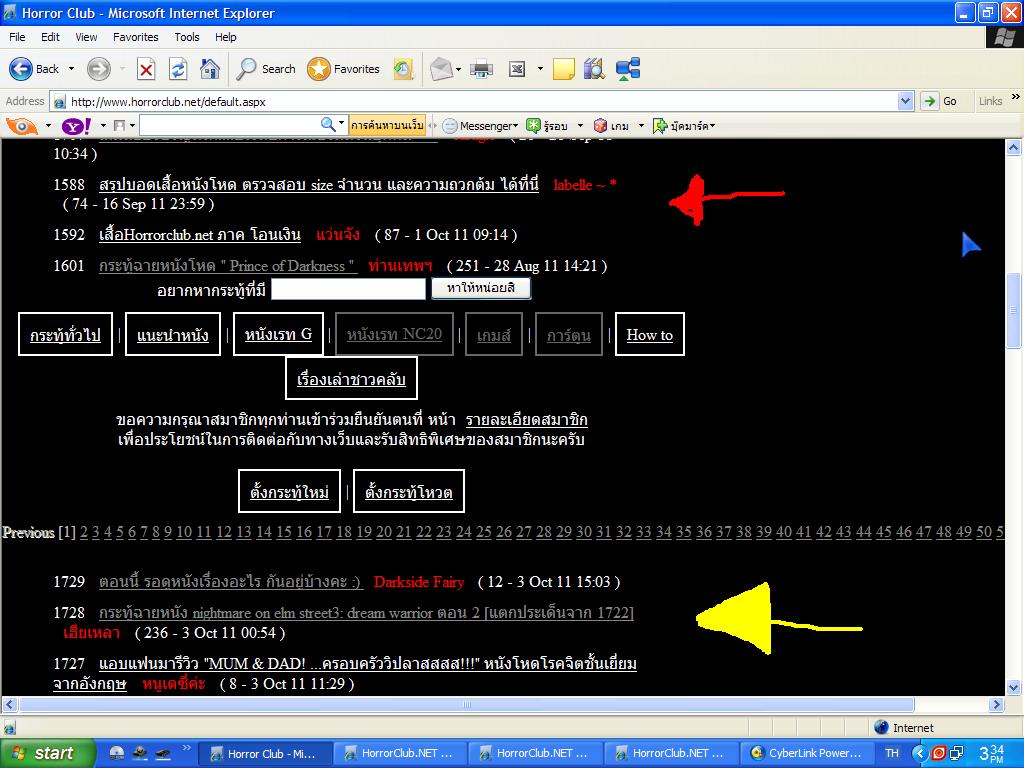Screen dimensions: 1024x768
Task: Click the topic number search input field
Action: coord(348,289)
